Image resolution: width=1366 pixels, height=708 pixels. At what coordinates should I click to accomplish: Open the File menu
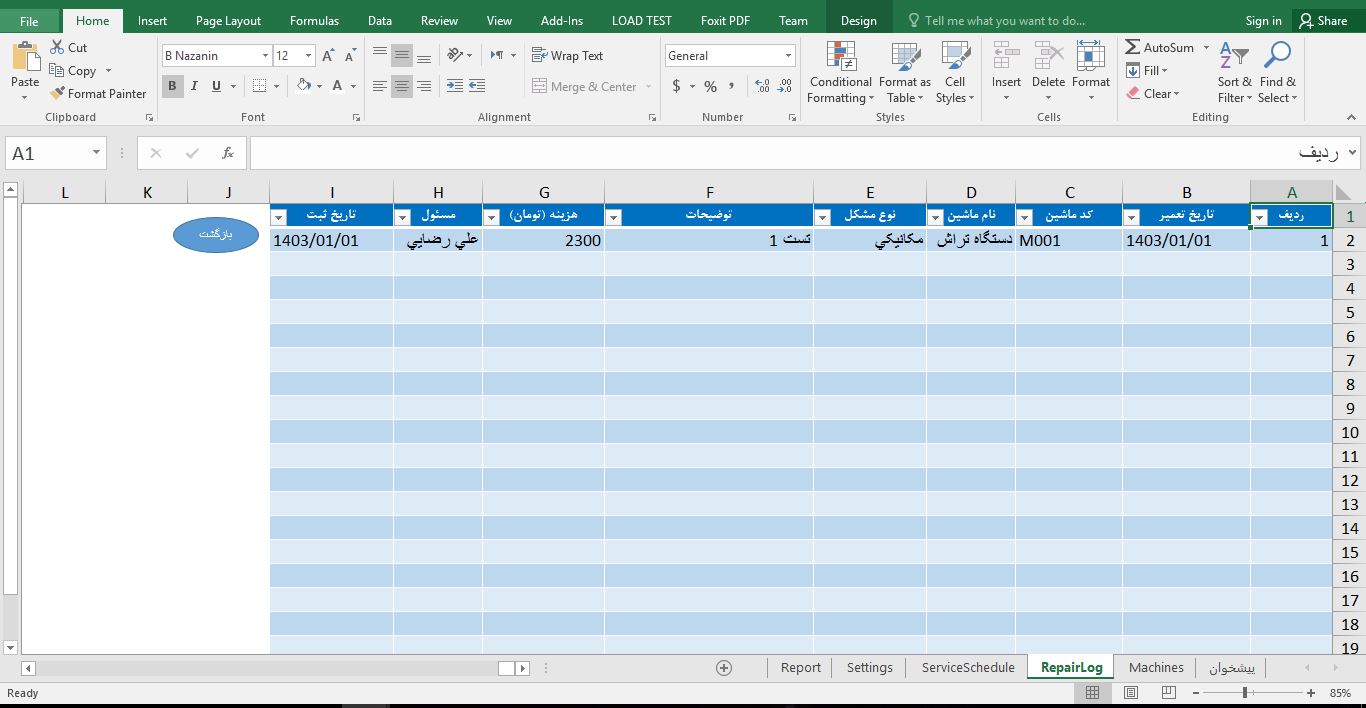point(29,20)
